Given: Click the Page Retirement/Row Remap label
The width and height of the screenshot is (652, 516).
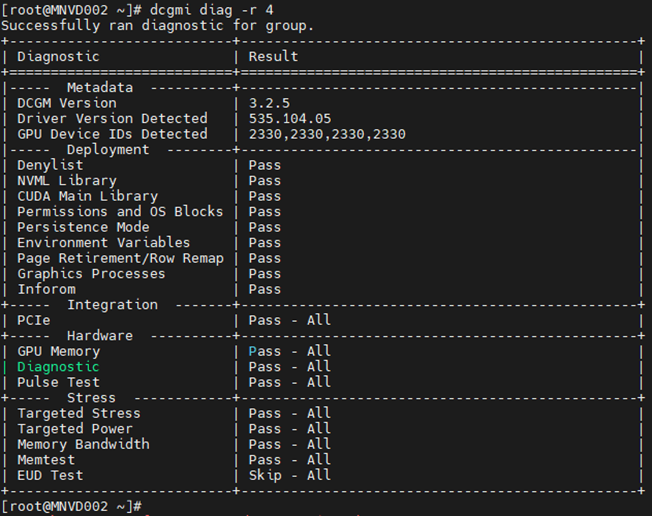Looking at the screenshot, I should tap(120, 258).
